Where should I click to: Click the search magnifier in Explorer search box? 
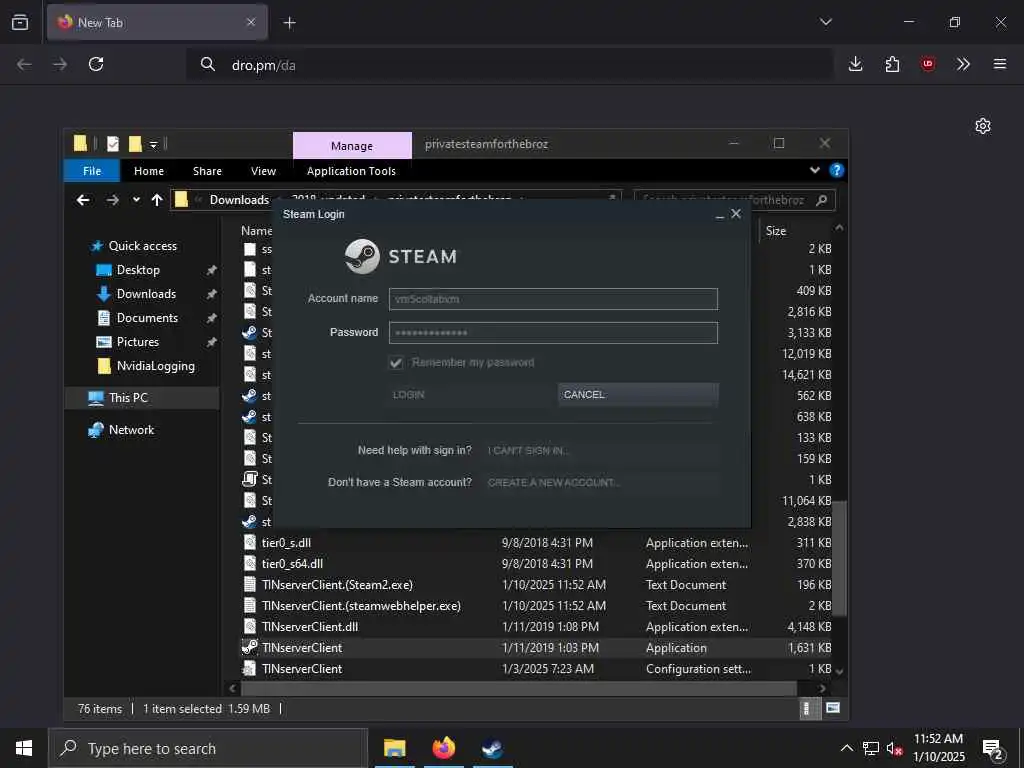tap(822, 200)
